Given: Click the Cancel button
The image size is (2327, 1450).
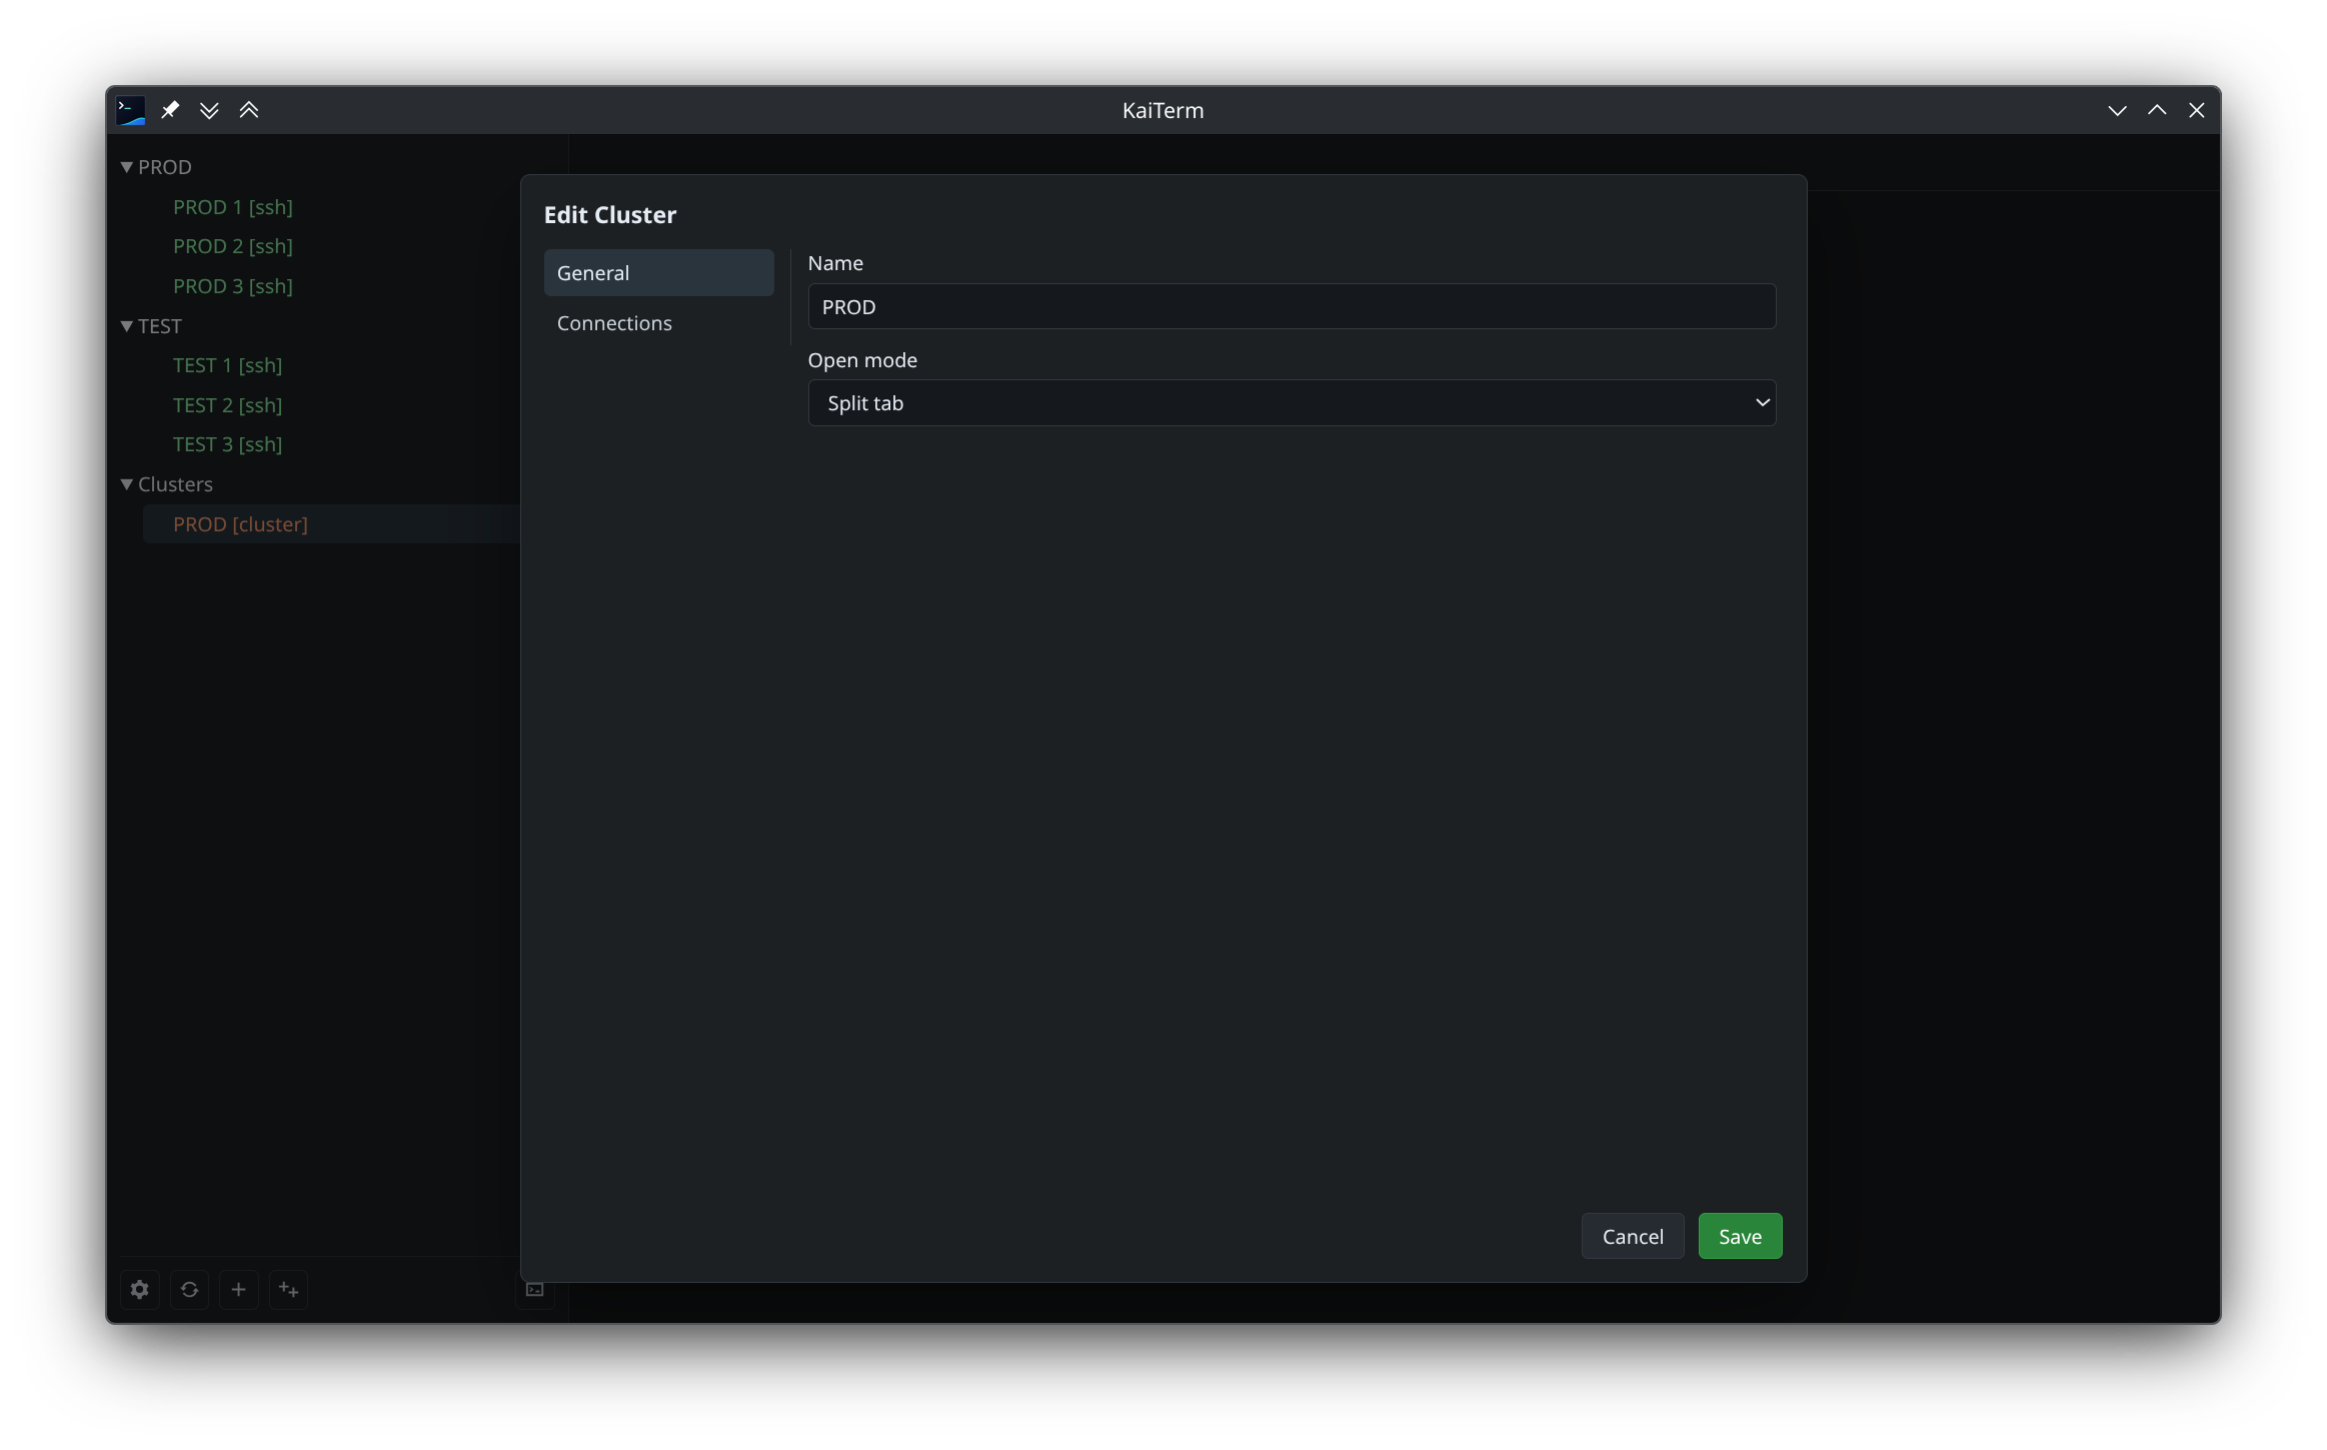Looking at the screenshot, I should click(x=1632, y=1235).
